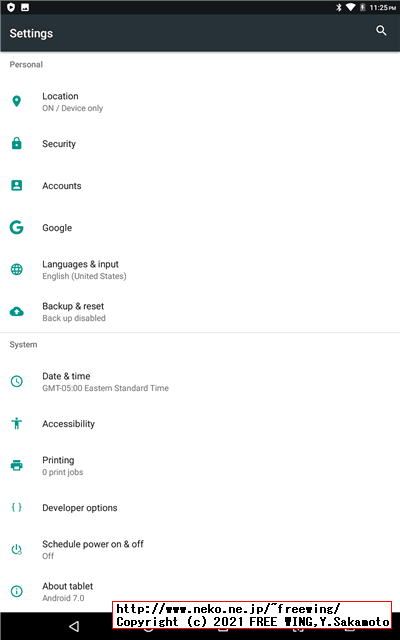Tap the Date & time clock icon
This screenshot has width=400, height=640.
tap(16, 381)
